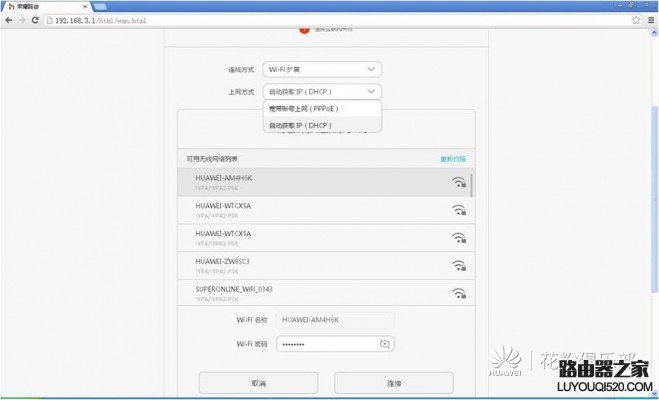Click the page scrollbar up arrow

(x=655, y=33)
